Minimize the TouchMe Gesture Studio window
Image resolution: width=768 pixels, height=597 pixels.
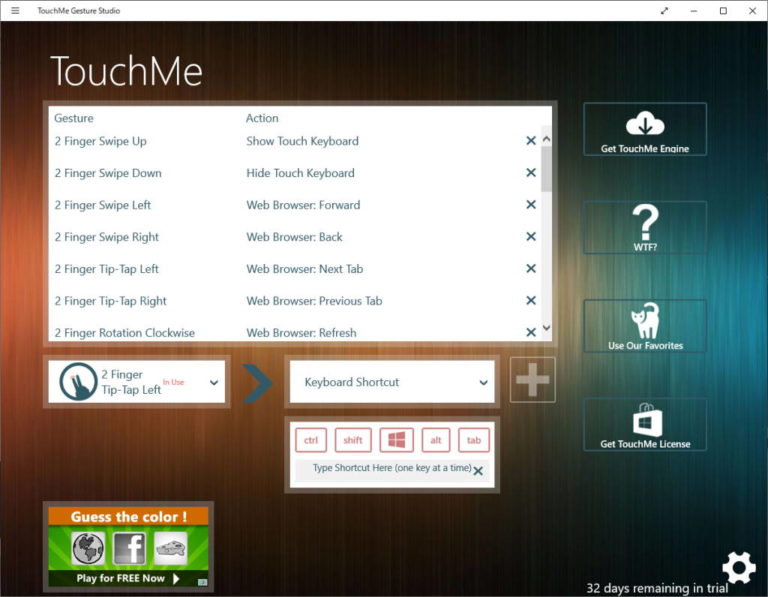point(694,11)
